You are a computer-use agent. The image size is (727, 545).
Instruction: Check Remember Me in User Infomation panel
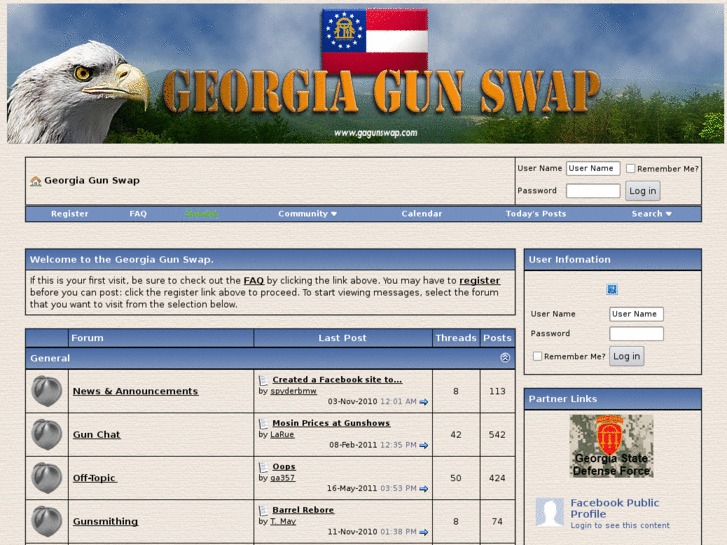[537, 356]
